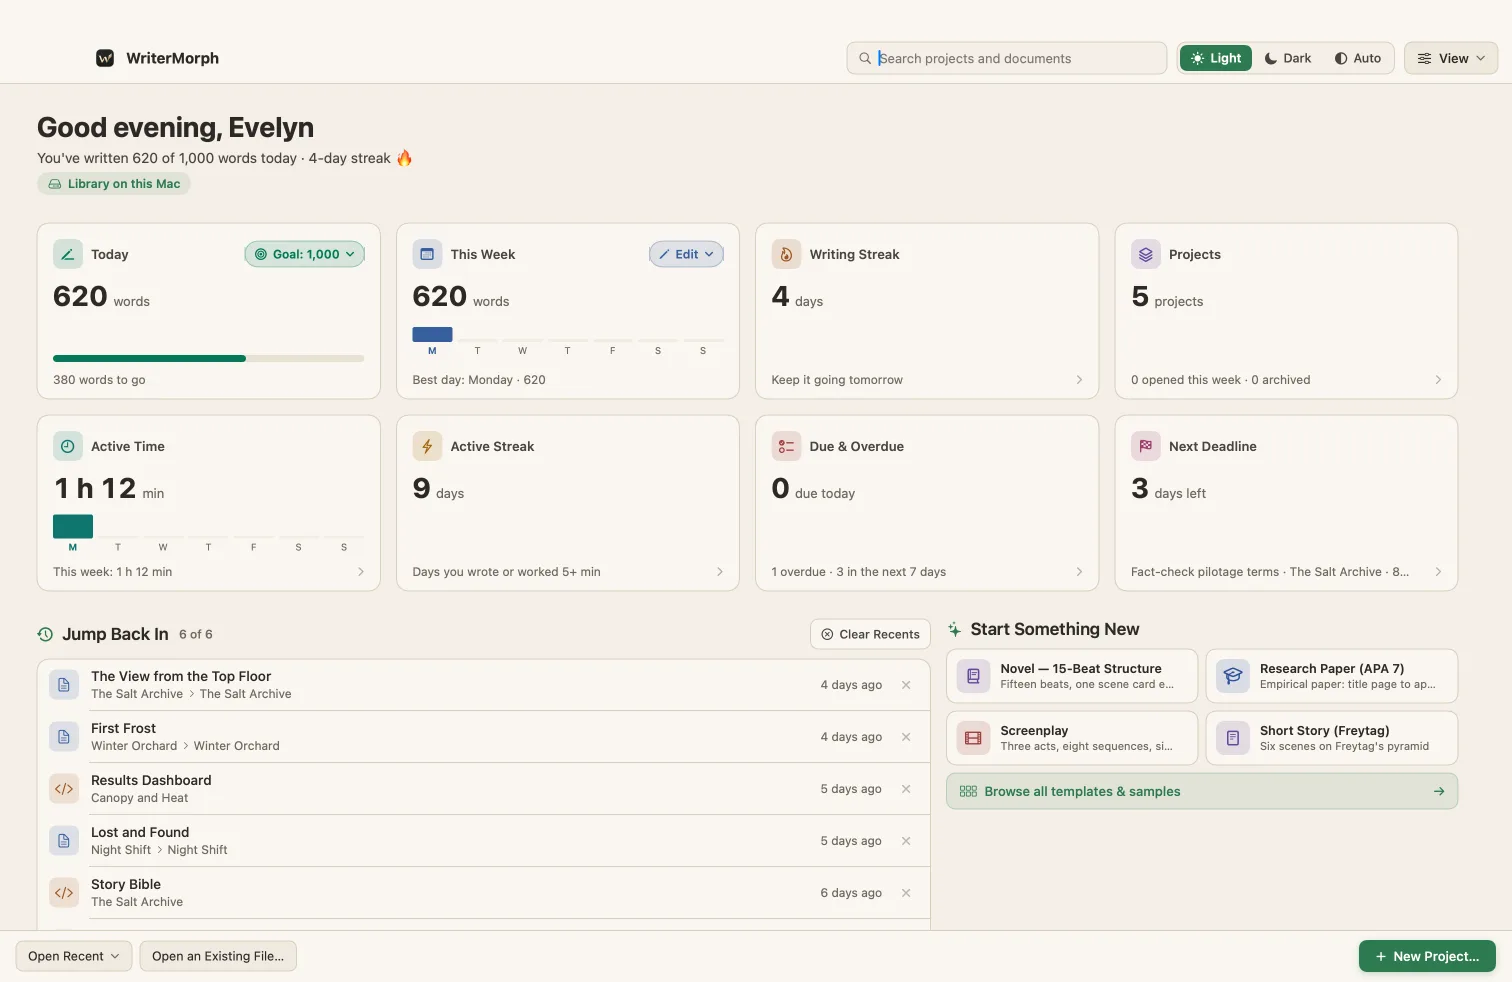The height and width of the screenshot is (982, 1512).
Task: Click the First Frost document icon
Action: click(64, 737)
